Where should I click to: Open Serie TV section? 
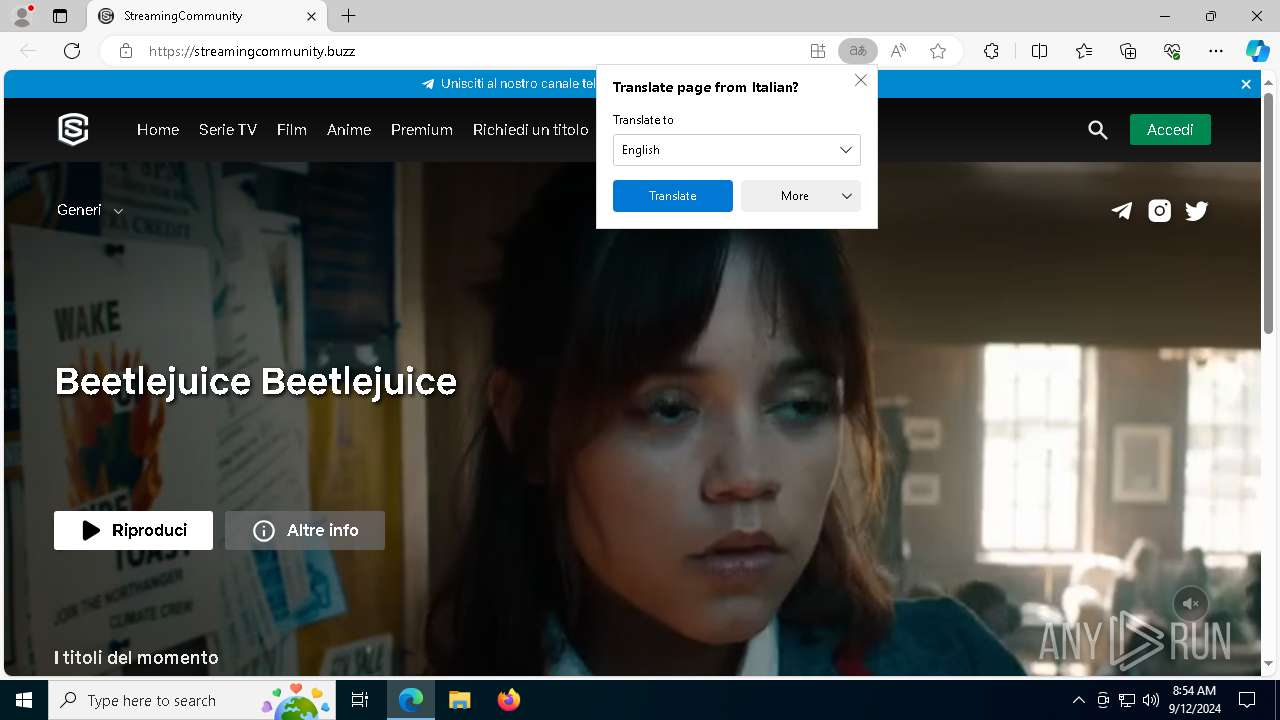(228, 130)
